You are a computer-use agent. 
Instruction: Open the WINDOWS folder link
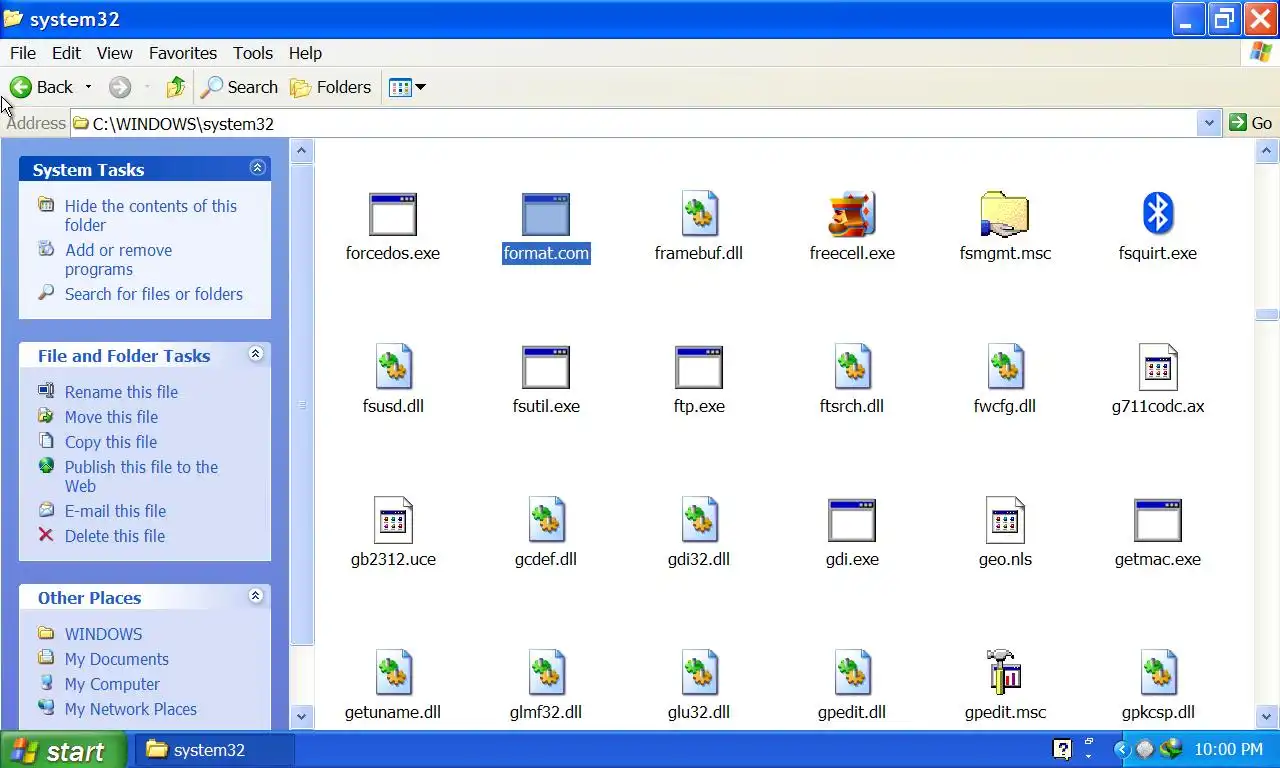103,634
